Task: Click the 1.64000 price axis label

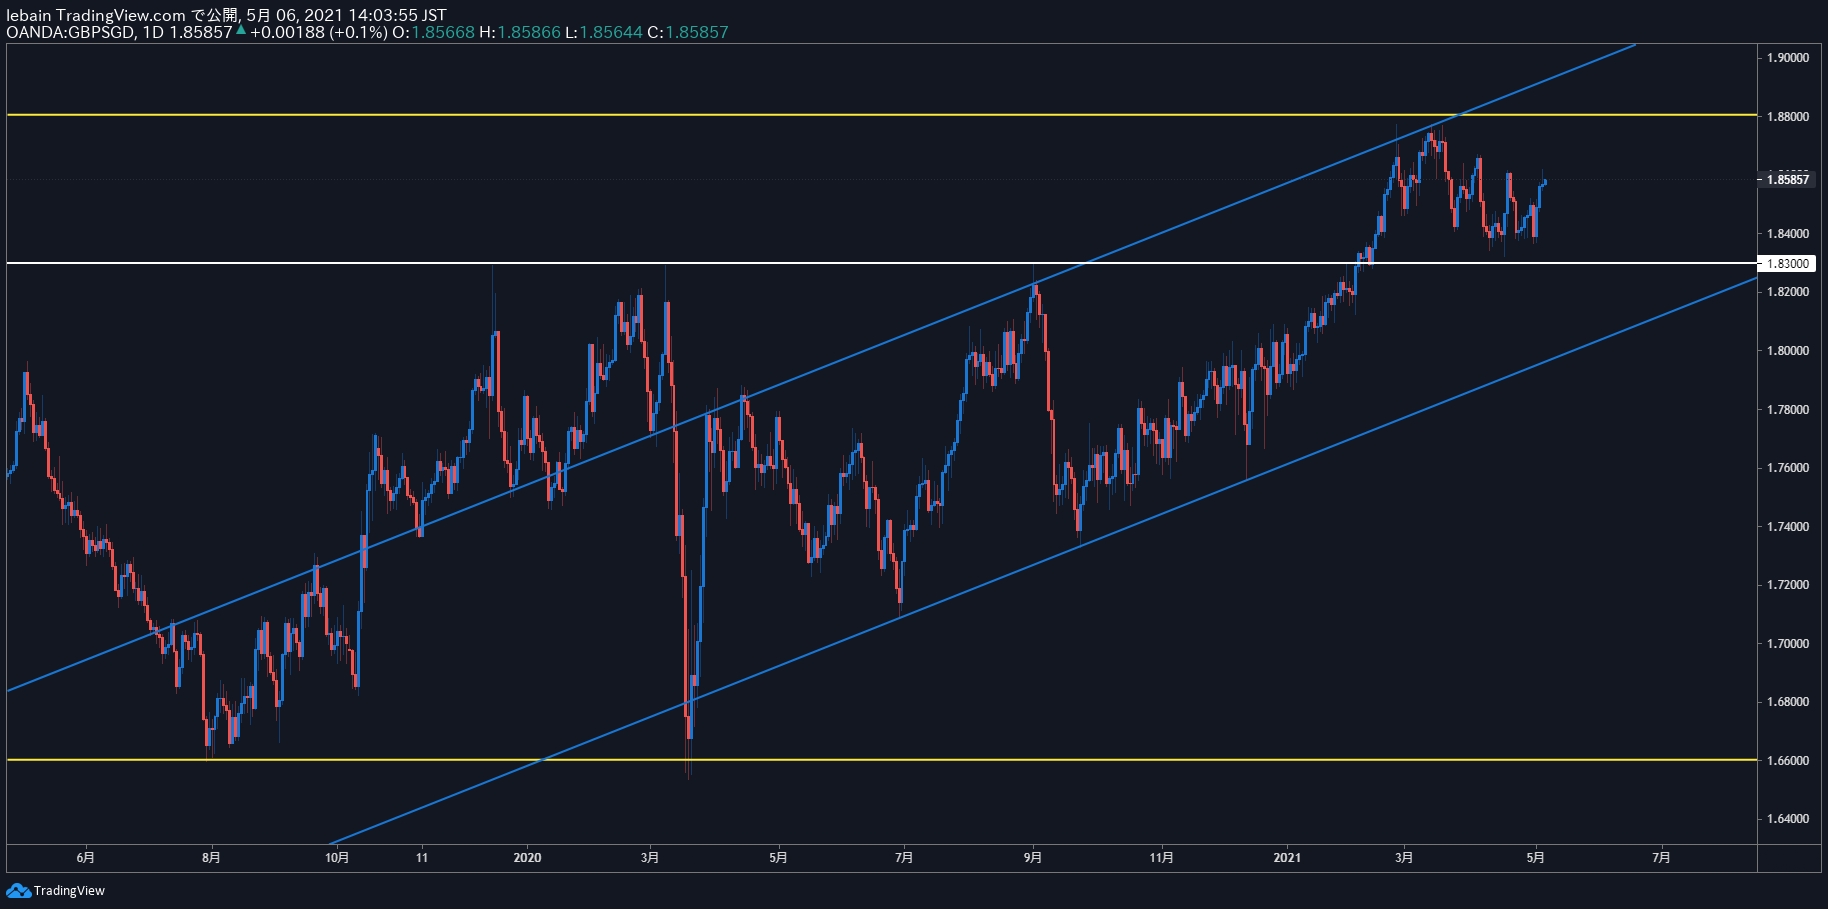Action: tap(1787, 819)
